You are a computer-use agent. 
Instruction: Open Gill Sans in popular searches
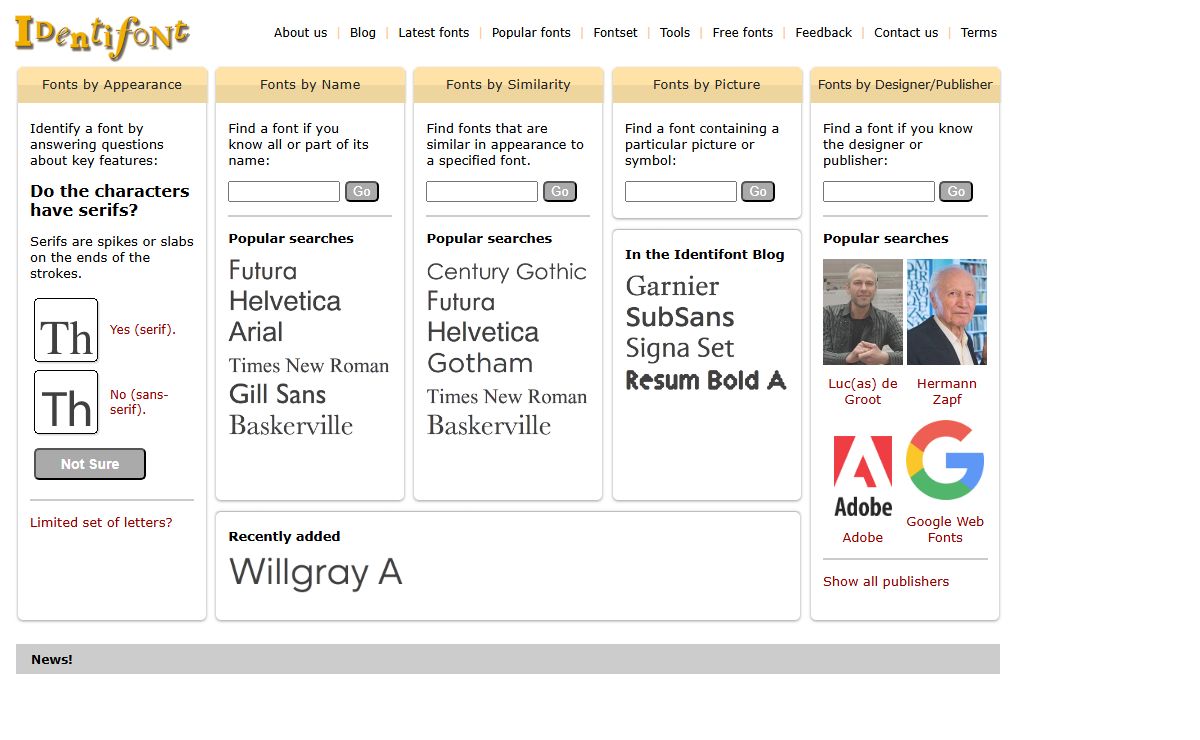click(278, 395)
